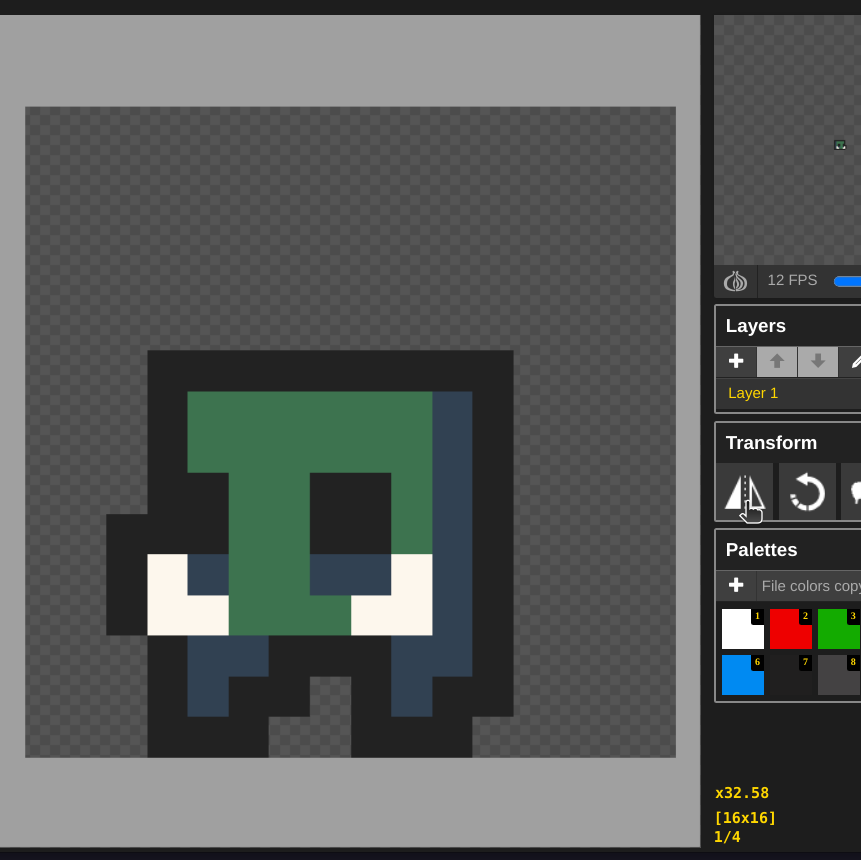Click the move layer down arrow

(x=818, y=361)
